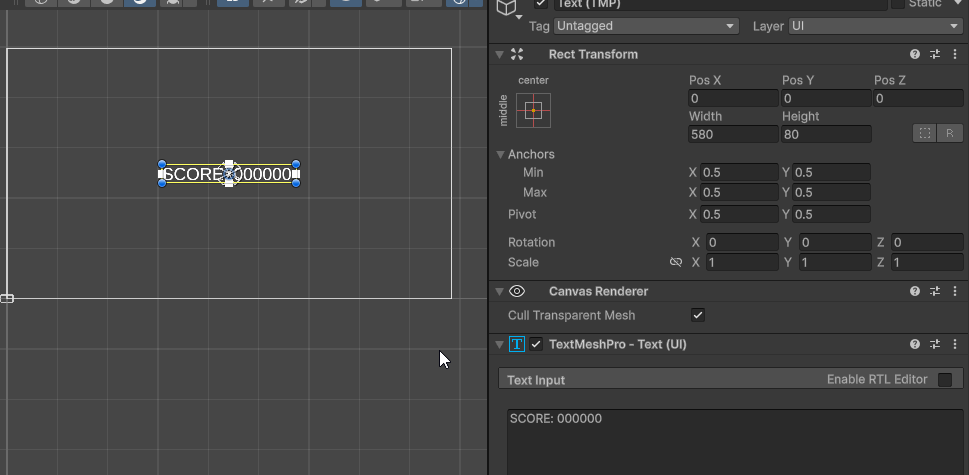
Task: Enable RTL Editor checkbox
Action: (945, 379)
